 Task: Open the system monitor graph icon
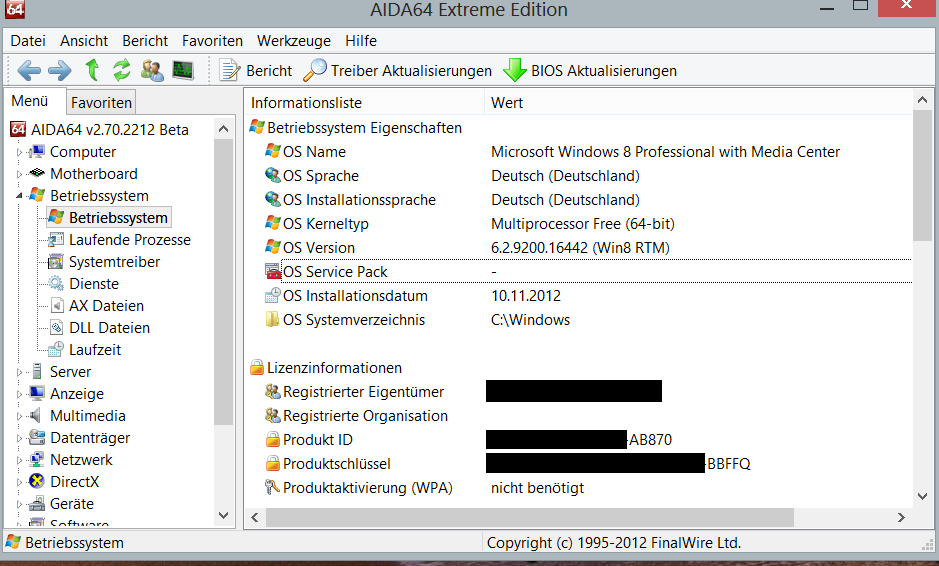pyautogui.click(x=183, y=70)
